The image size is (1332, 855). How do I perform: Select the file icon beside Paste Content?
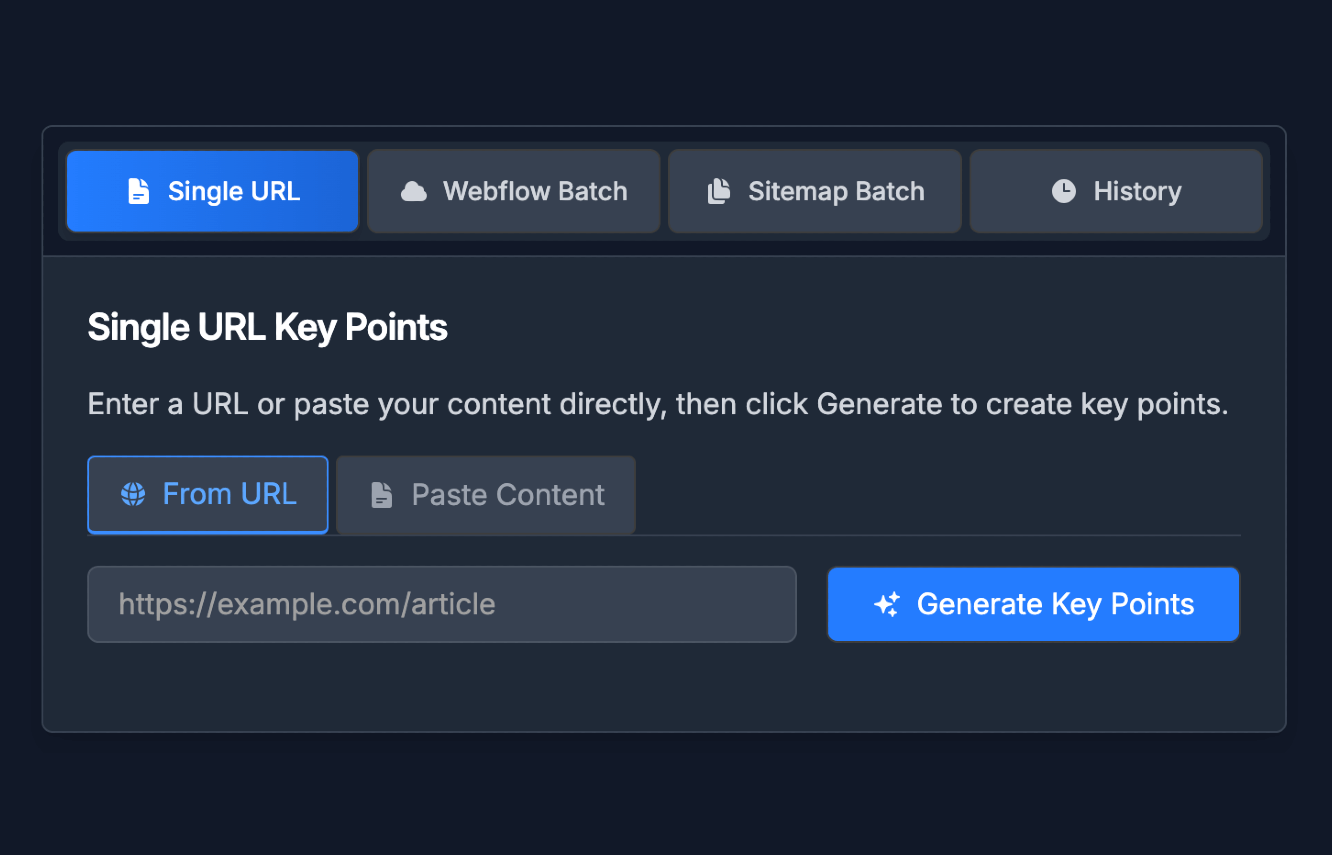pyautogui.click(x=381, y=494)
